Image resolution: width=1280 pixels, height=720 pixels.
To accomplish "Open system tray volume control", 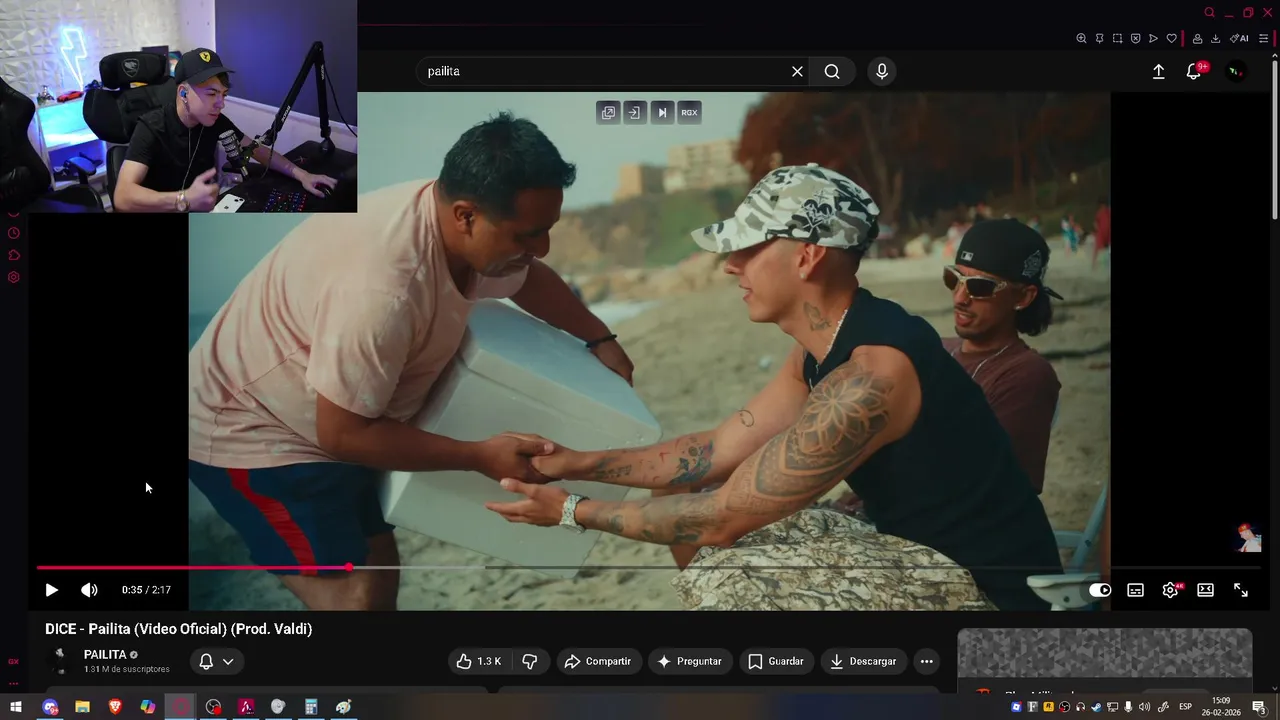I will (x=1144, y=707).
